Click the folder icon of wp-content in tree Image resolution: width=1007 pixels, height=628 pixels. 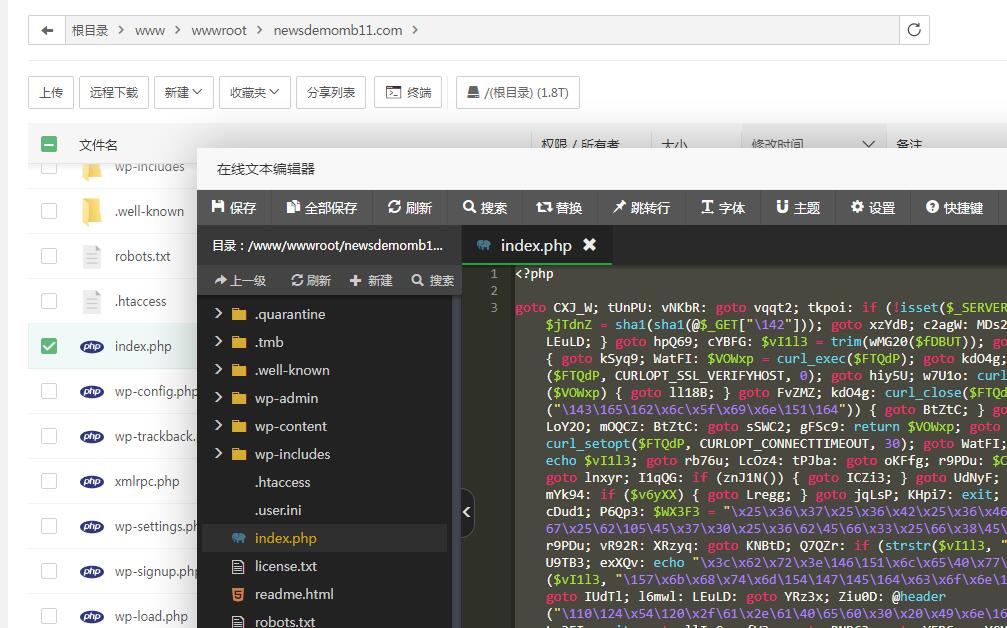(239, 426)
